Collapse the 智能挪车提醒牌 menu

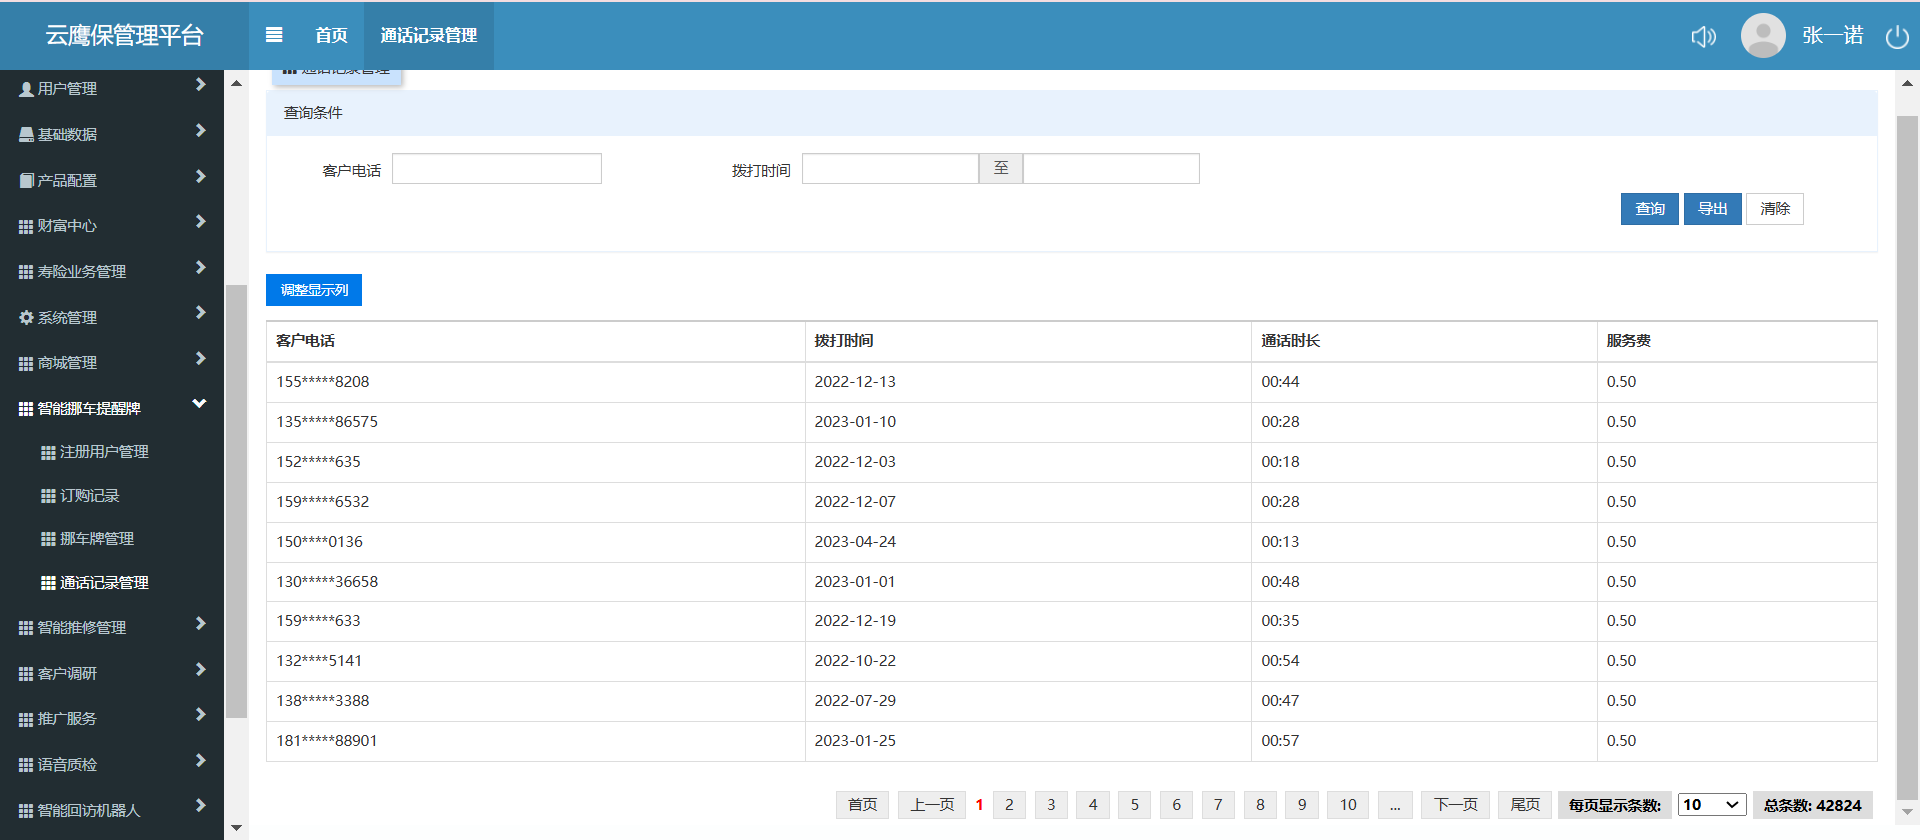pyautogui.click(x=199, y=404)
